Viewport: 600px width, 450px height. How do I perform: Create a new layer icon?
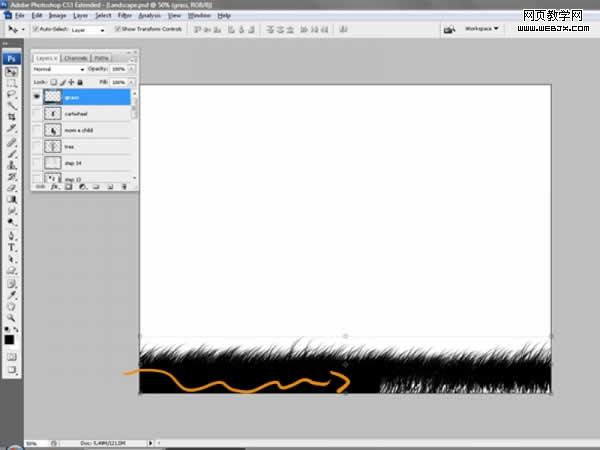coord(110,187)
